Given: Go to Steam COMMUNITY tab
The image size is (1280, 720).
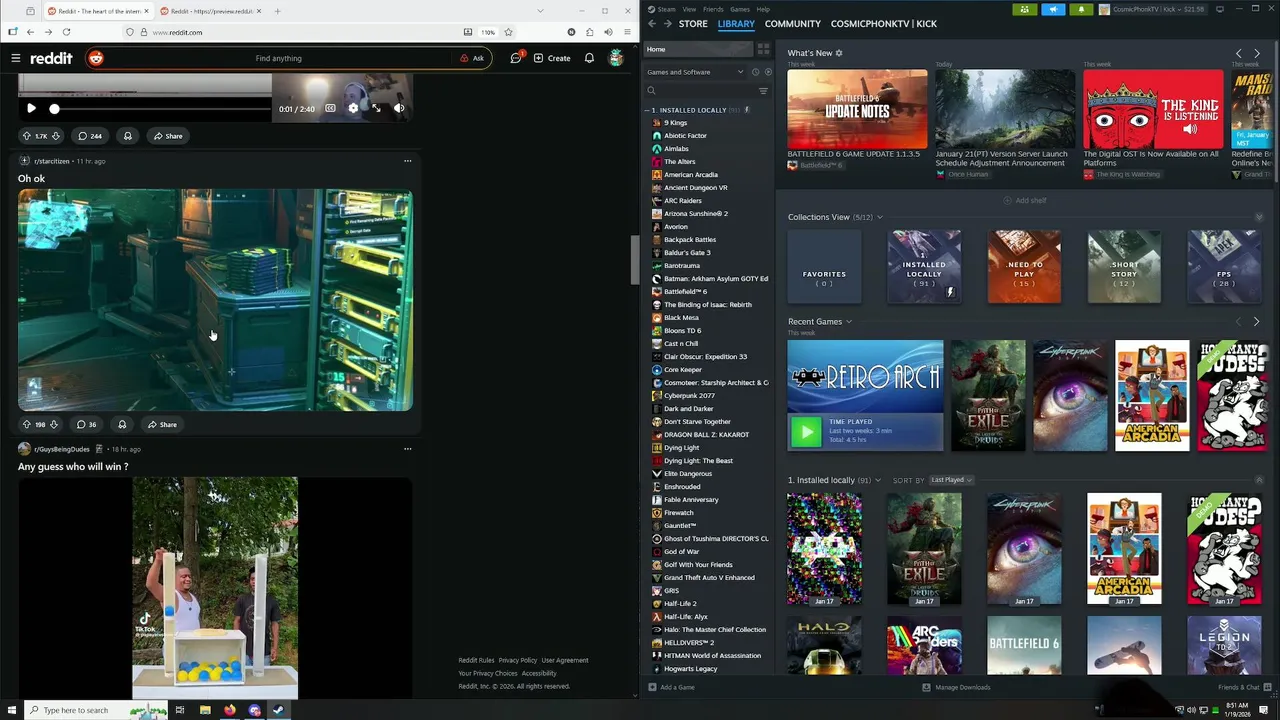Looking at the screenshot, I should click(x=792, y=24).
